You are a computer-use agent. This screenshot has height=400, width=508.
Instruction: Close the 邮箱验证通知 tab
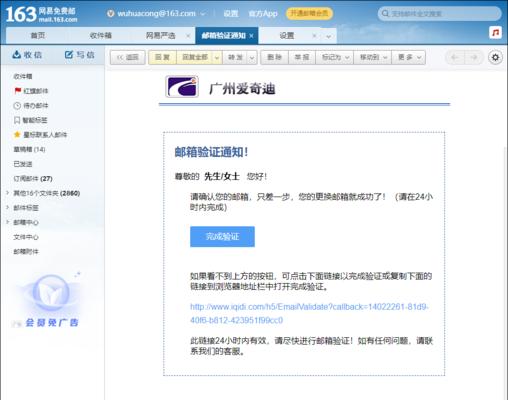point(251,36)
